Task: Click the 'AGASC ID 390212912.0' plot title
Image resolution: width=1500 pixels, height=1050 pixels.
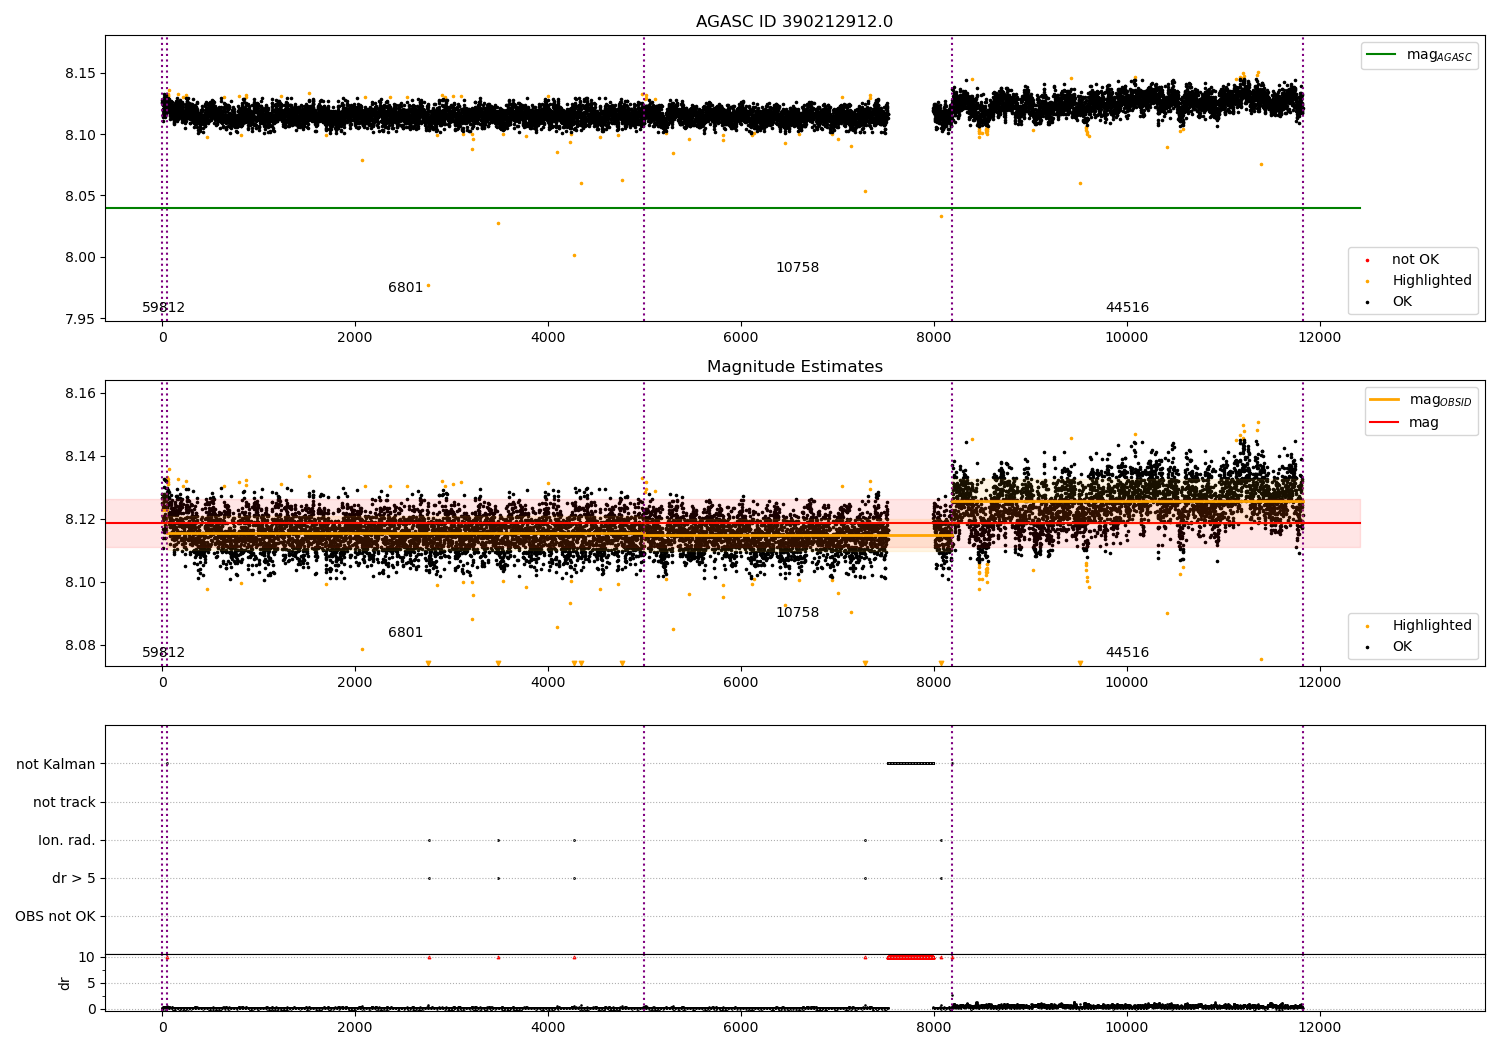Action: pos(794,22)
